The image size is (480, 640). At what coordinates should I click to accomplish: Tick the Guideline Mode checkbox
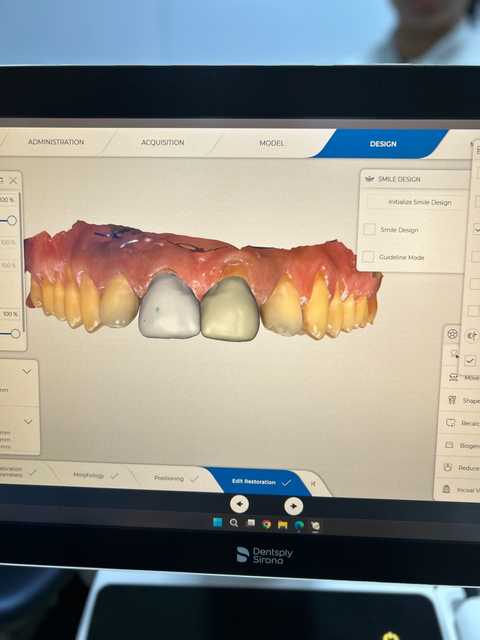click(368, 257)
